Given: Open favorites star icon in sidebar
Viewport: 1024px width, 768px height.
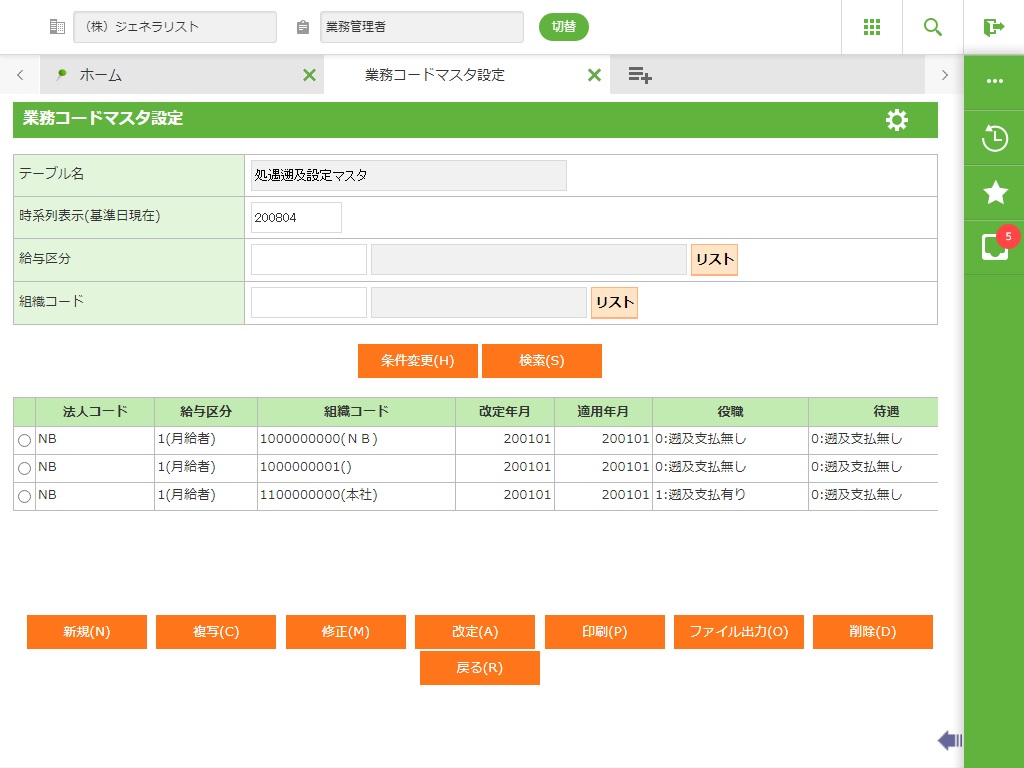Looking at the screenshot, I should tap(994, 193).
